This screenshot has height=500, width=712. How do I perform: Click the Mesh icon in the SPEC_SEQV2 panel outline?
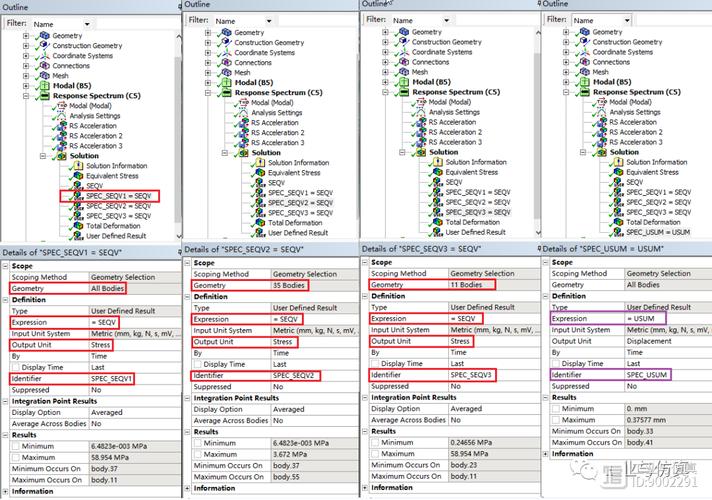click(x=226, y=73)
